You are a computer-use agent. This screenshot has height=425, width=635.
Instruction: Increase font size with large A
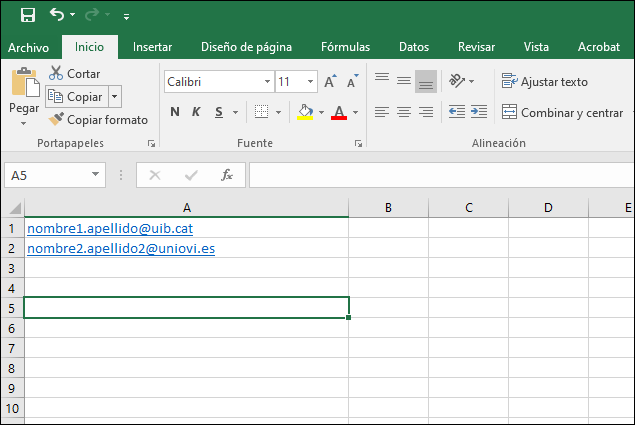[330, 81]
